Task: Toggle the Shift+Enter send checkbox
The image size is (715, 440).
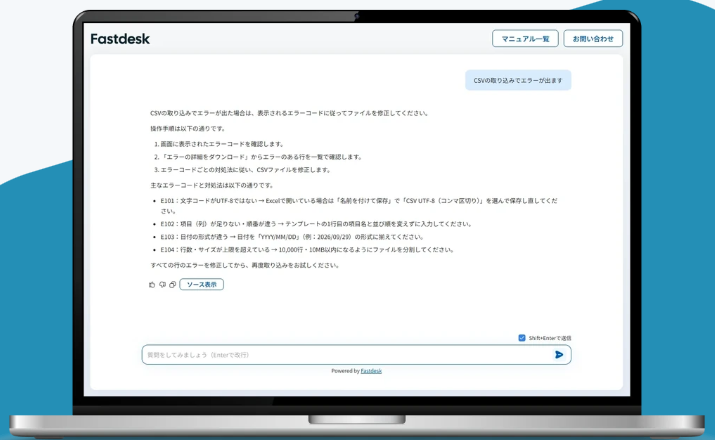Action: click(x=522, y=338)
